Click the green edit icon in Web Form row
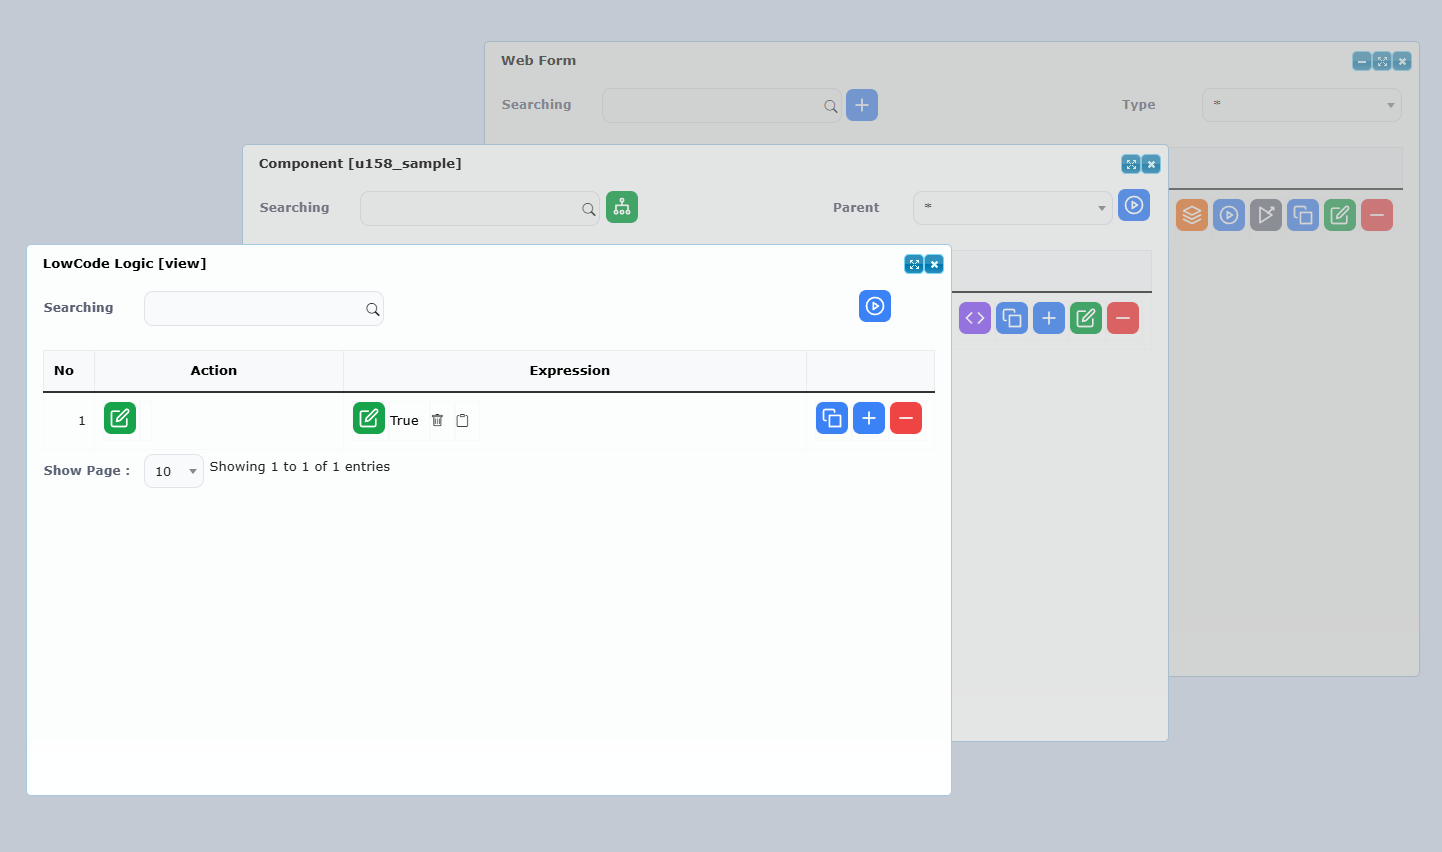 click(x=1340, y=215)
